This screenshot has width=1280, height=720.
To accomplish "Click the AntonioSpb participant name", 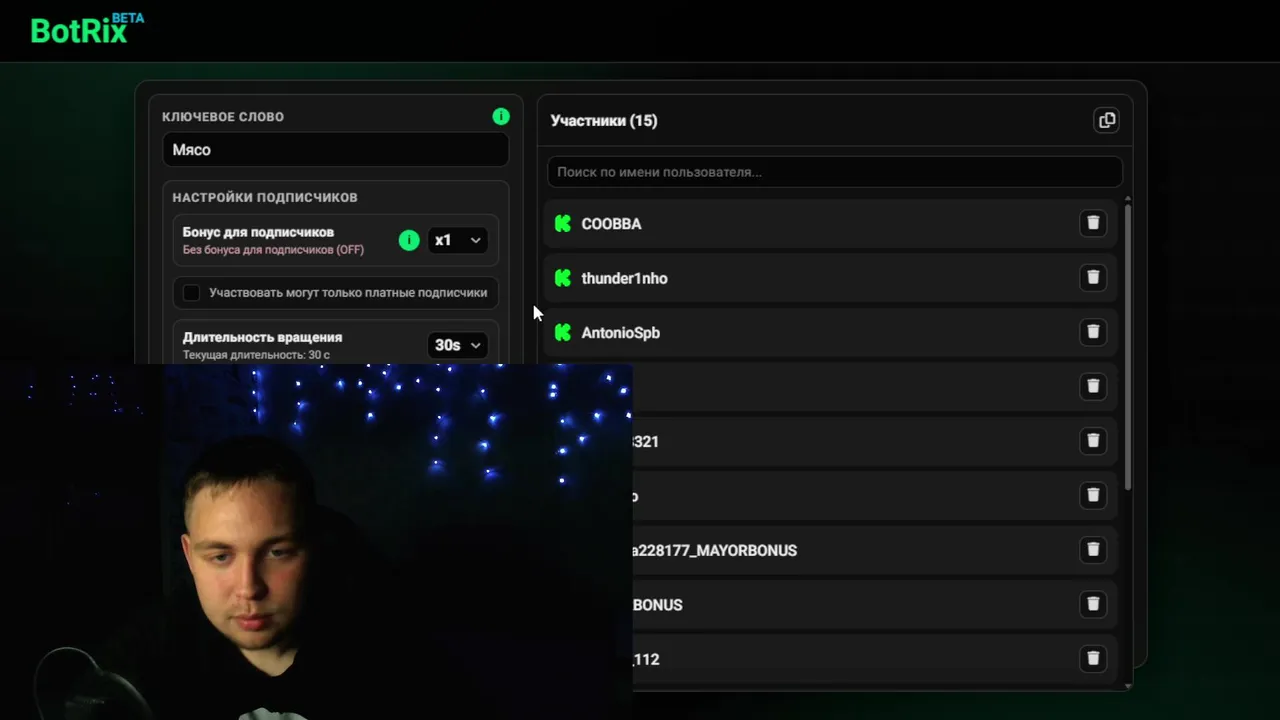I will (x=620, y=333).
